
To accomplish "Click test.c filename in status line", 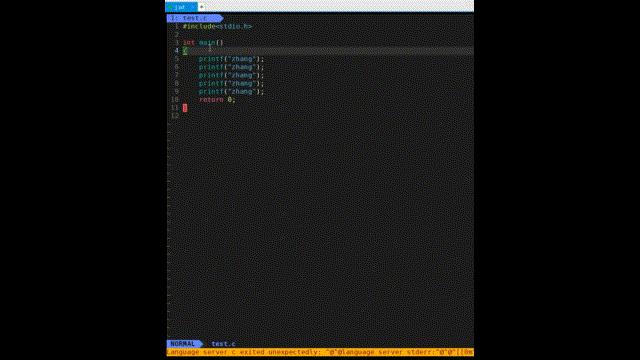I will pos(223,344).
